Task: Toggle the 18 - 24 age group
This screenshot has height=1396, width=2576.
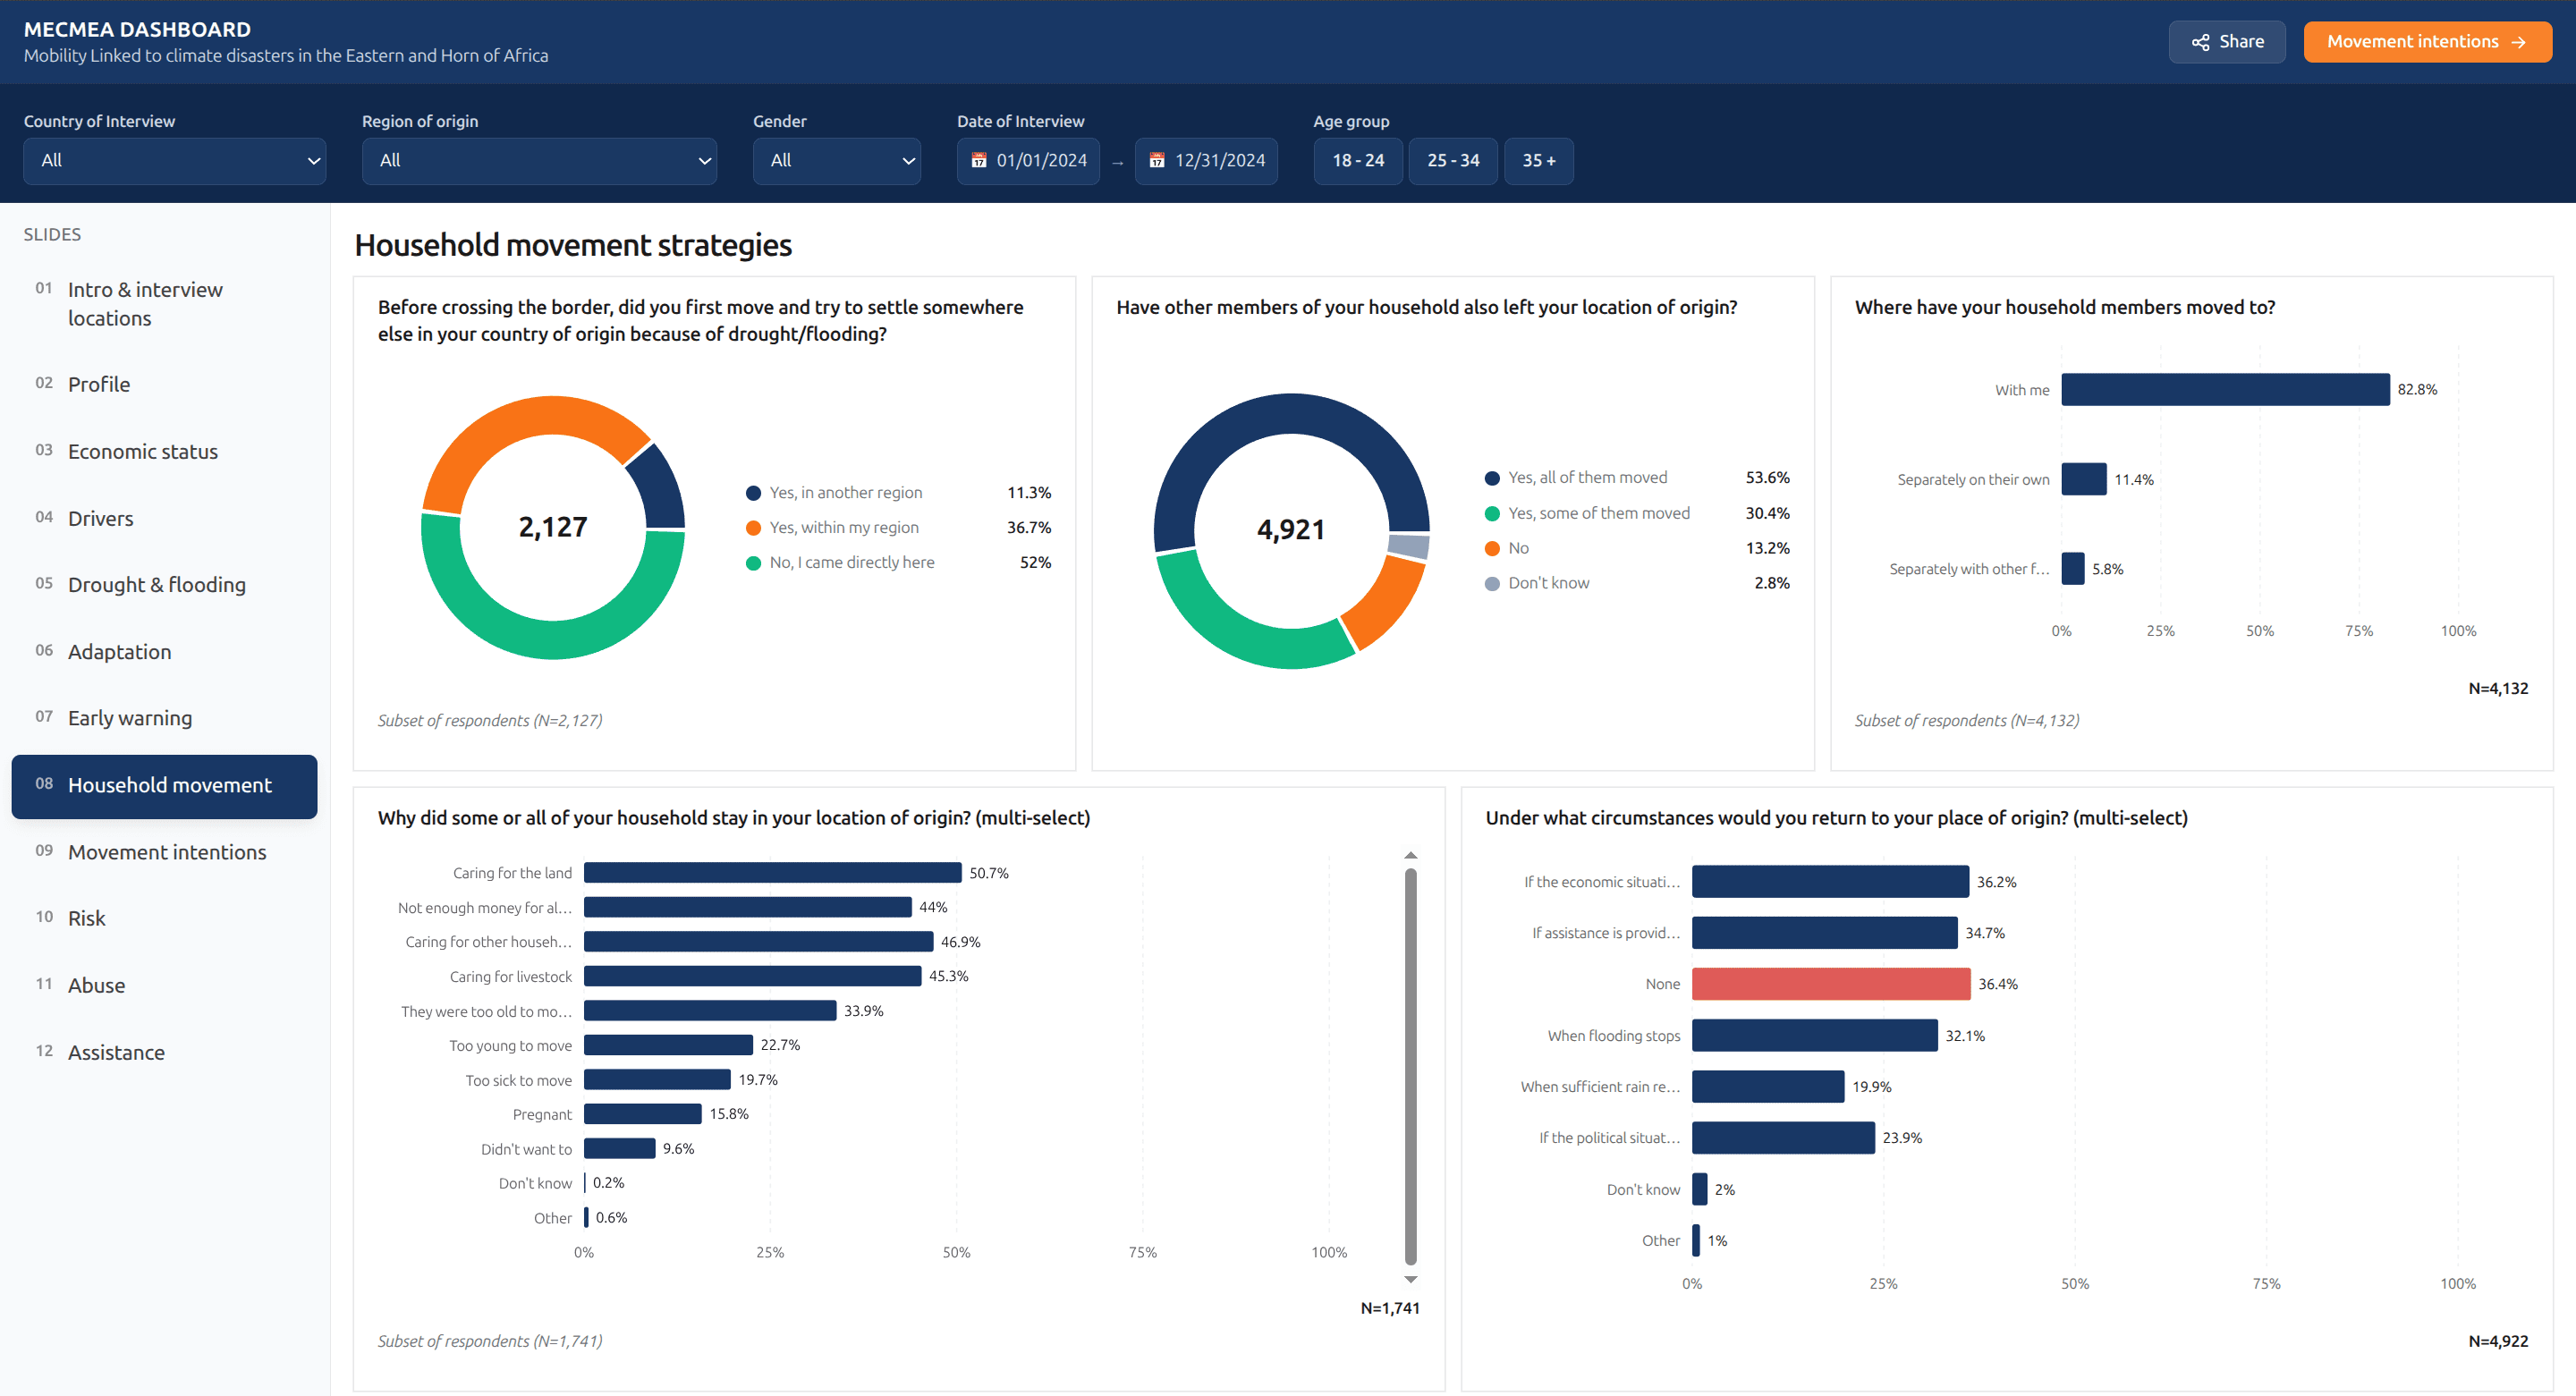Action: (x=1358, y=161)
